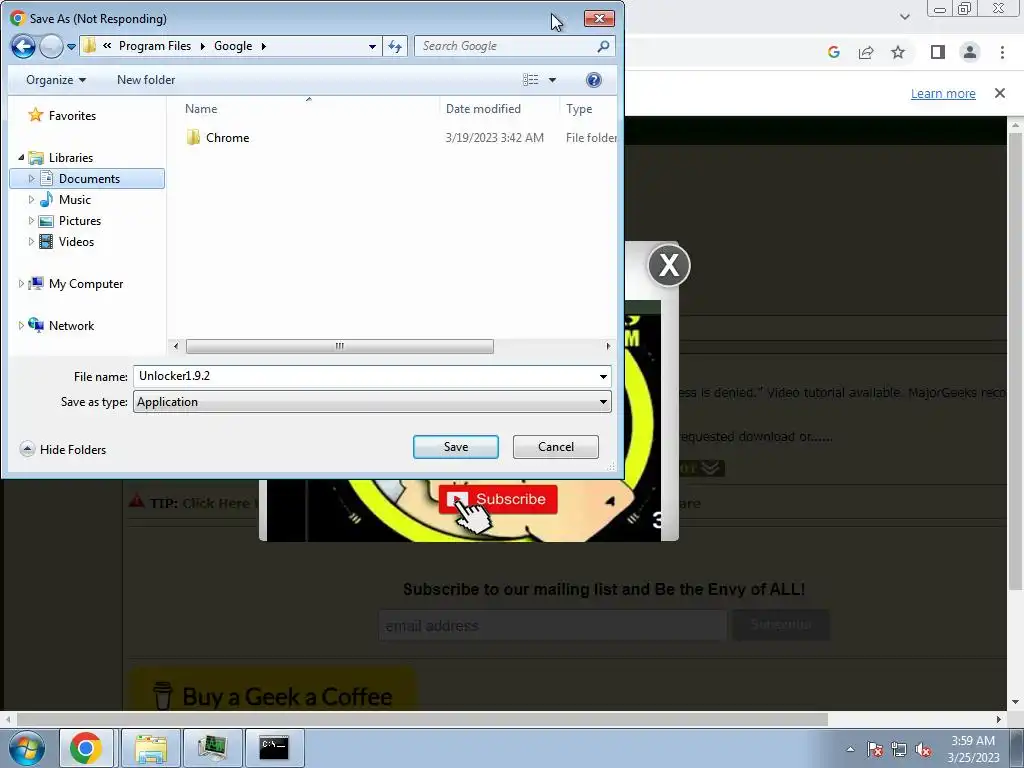Expand the Network node

(21, 325)
